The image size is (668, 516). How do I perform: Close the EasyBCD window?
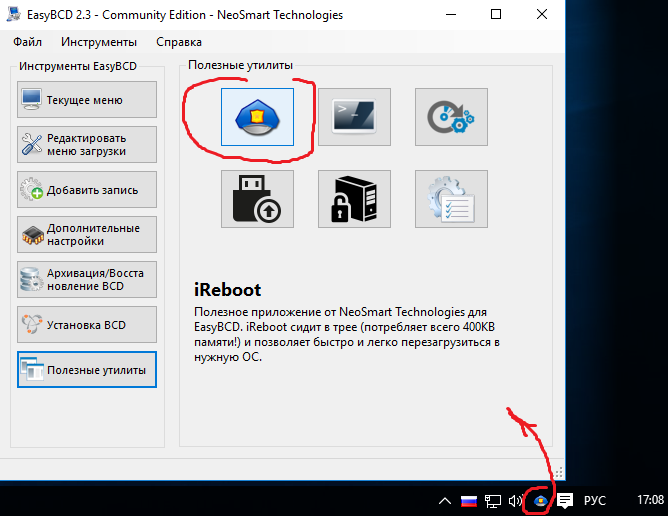point(542,14)
